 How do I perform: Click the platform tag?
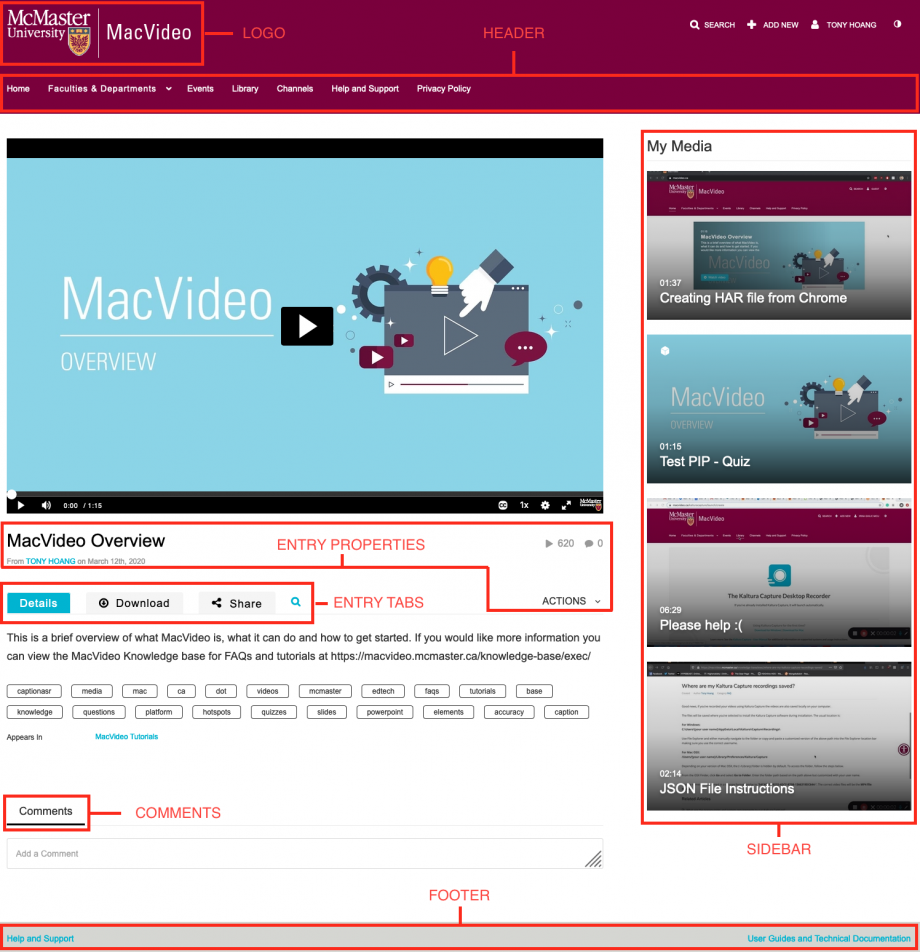coord(158,712)
